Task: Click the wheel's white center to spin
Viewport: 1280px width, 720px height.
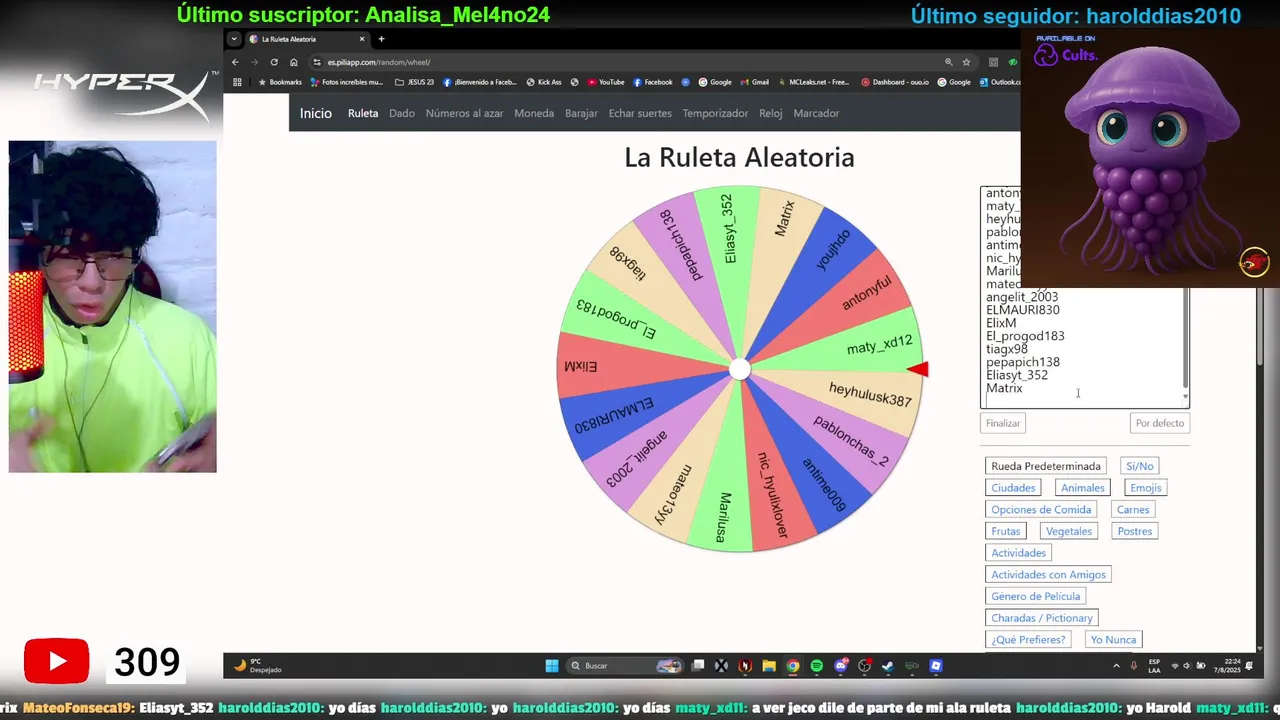Action: 739,369
